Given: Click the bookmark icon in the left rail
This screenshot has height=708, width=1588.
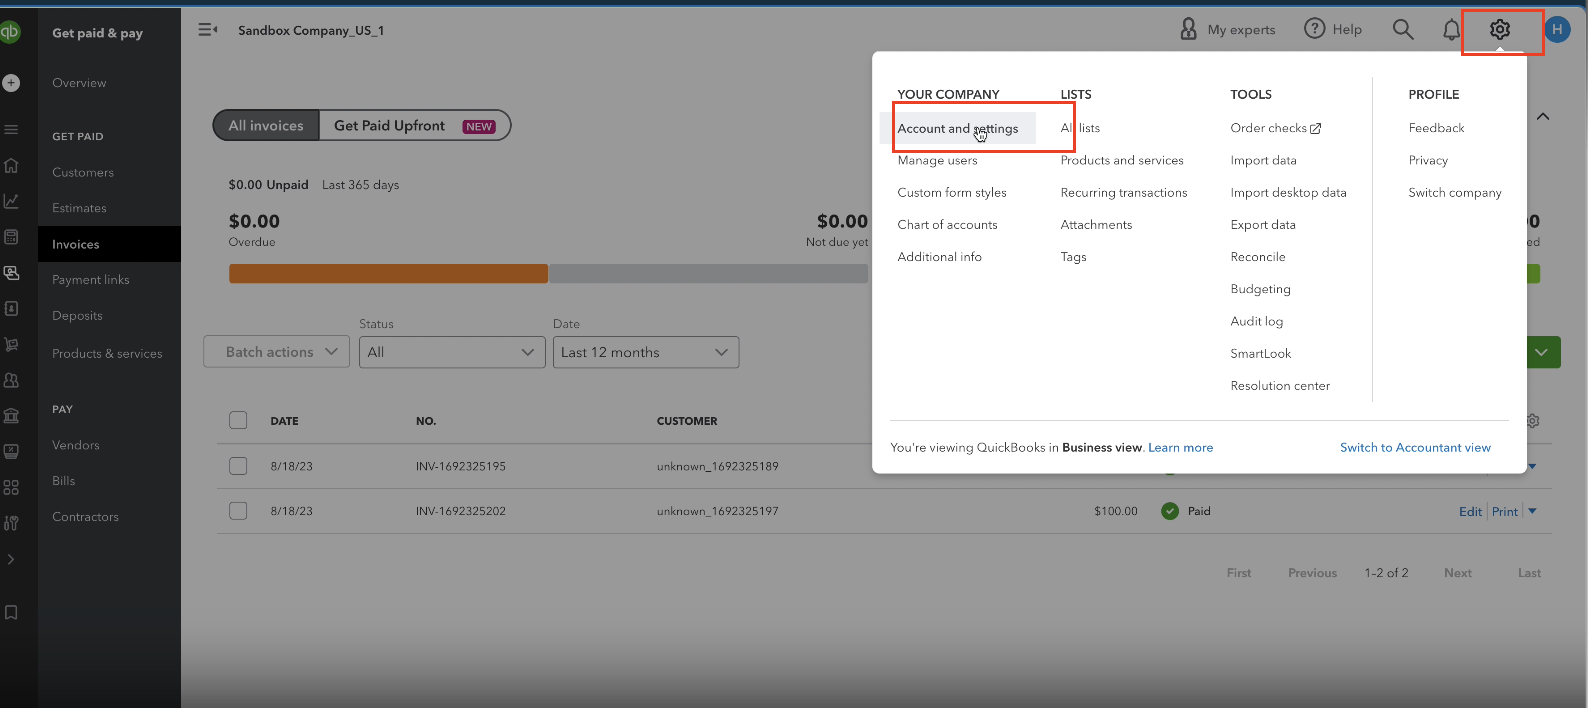Looking at the screenshot, I should click(x=11, y=612).
